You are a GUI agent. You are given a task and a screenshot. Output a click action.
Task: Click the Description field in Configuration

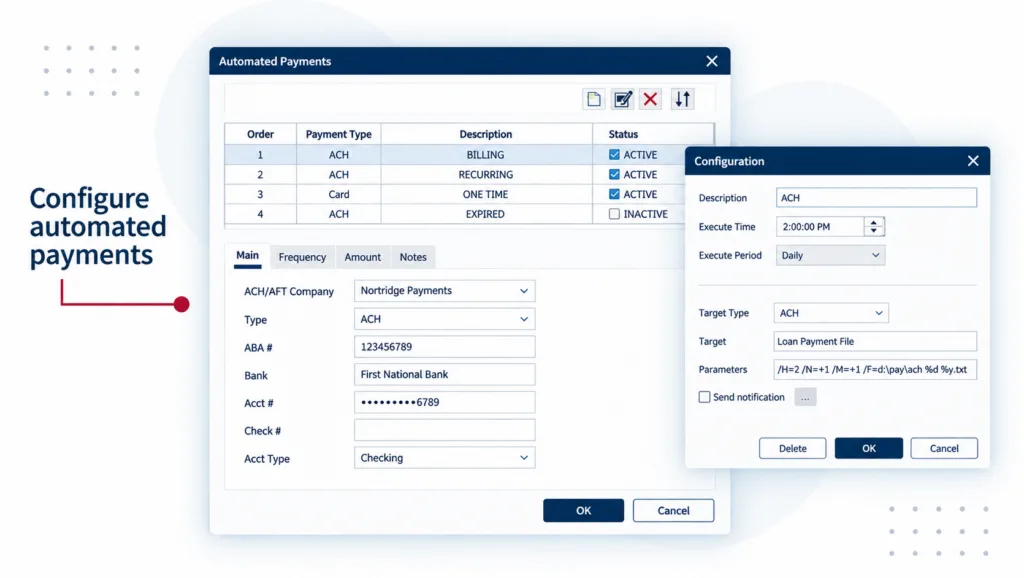click(x=876, y=198)
